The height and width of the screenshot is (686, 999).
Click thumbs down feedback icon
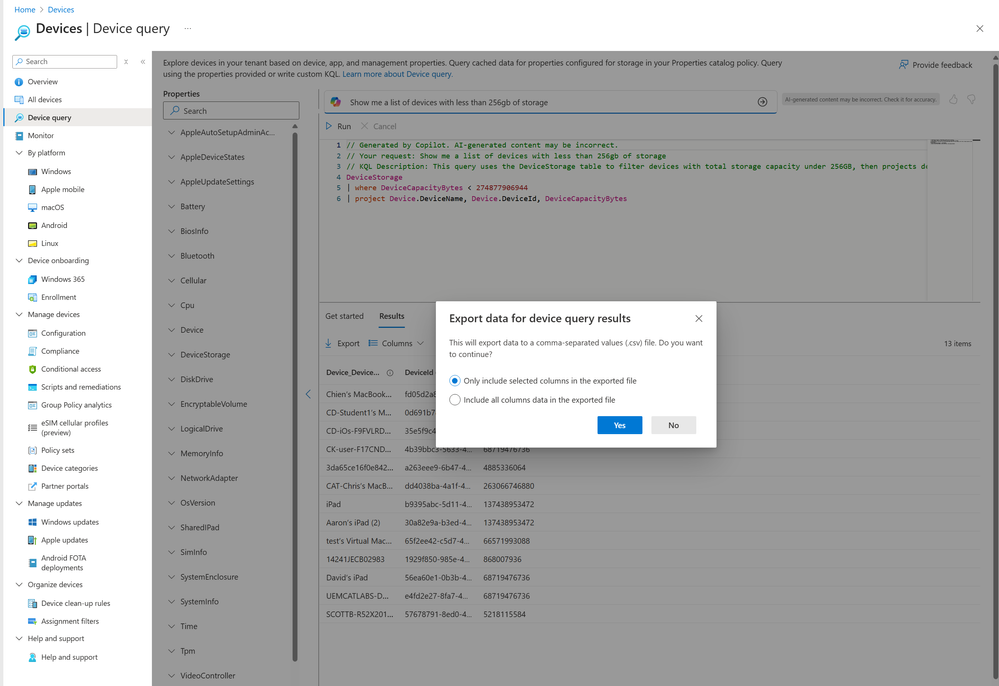click(x=971, y=99)
